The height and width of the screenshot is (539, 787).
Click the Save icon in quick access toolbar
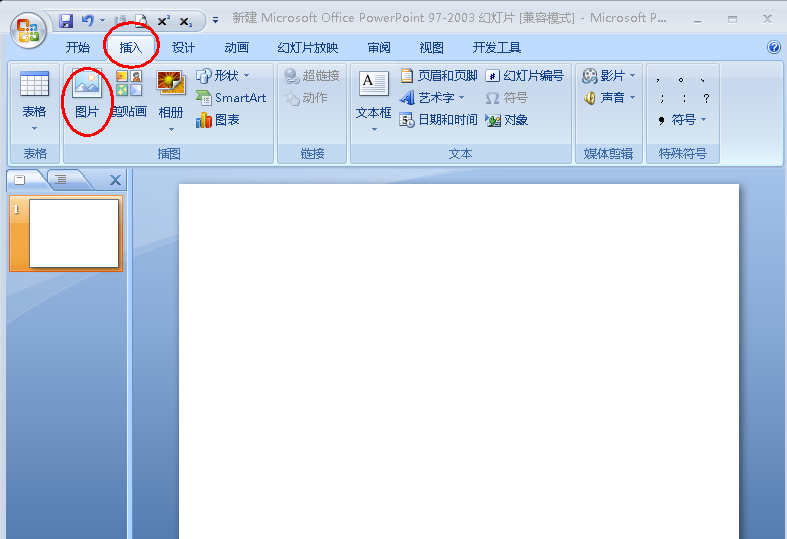click(x=66, y=20)
